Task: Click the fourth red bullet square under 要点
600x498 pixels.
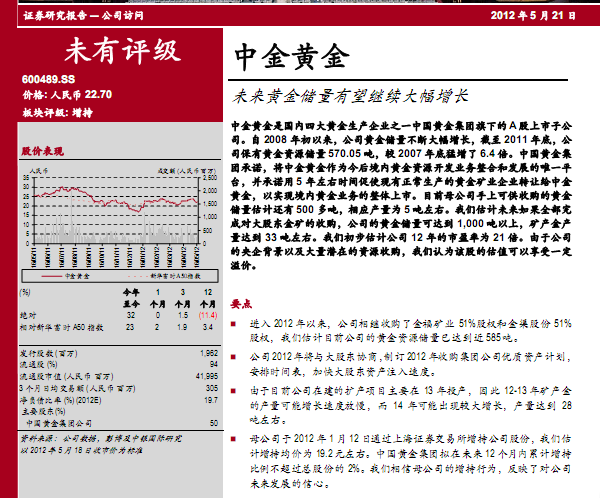Action: [234, 436]
